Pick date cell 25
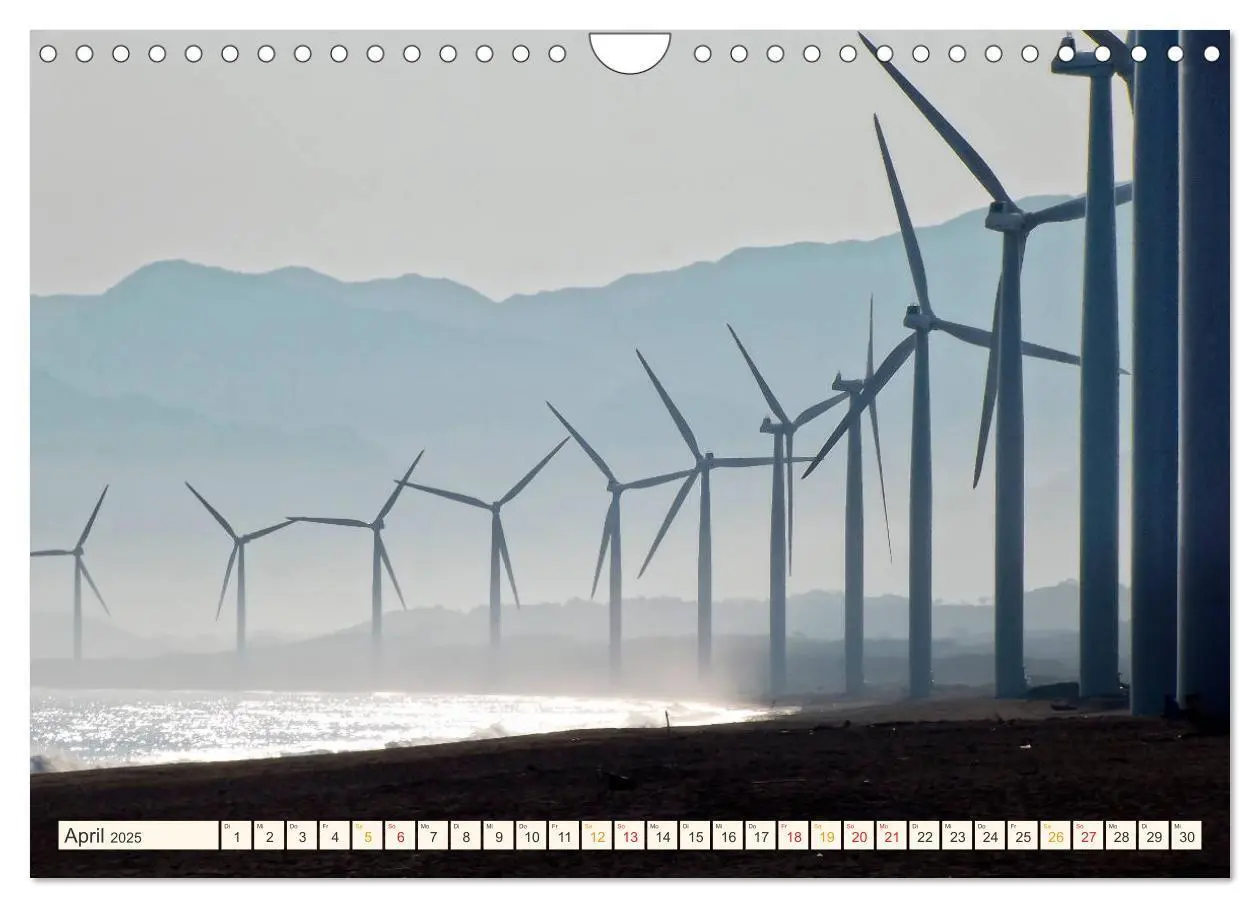 pos(1022,836)
